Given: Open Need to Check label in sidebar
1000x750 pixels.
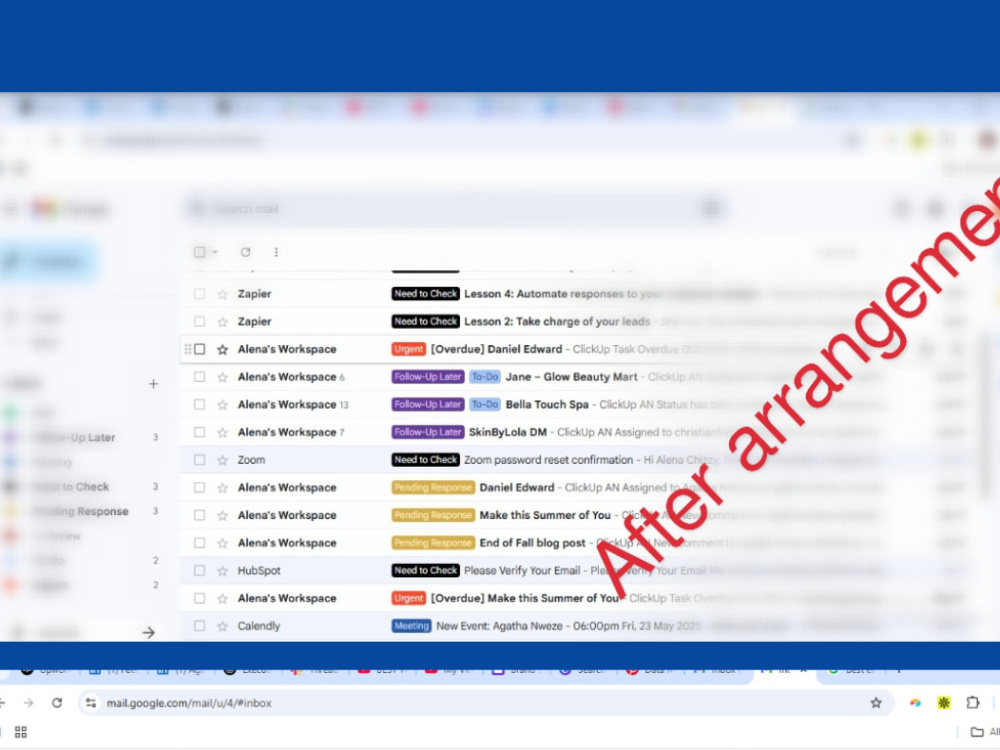Looking at the screenshot, I should pos(71,487).
